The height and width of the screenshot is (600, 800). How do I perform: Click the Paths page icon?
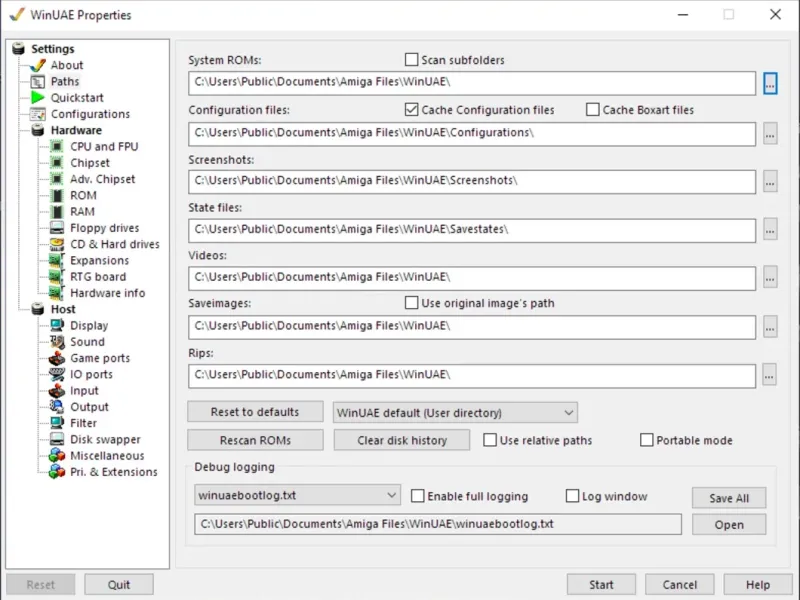[37, 82]
